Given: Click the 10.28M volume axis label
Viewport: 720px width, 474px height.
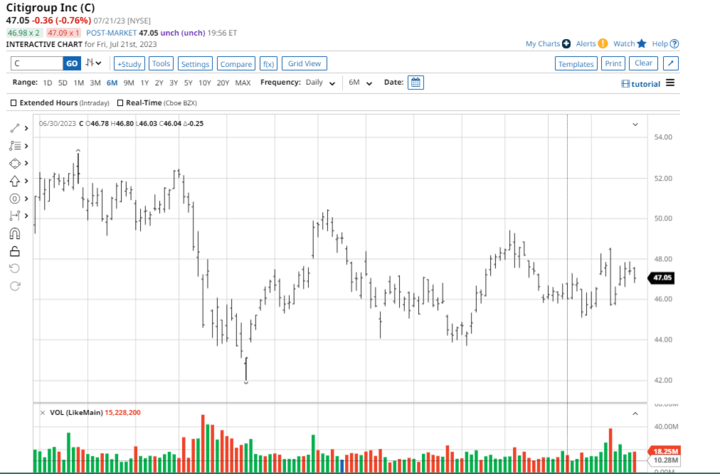Looking at the screenshot, I should (x=664, y=460).
